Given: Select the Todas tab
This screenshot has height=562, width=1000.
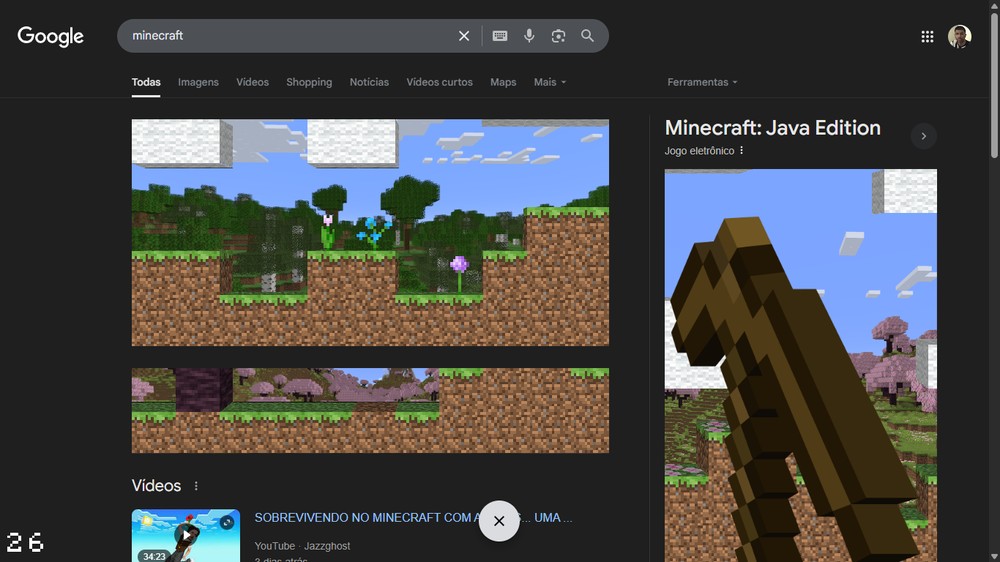Looking at the screenshot, I should point(146,82).
